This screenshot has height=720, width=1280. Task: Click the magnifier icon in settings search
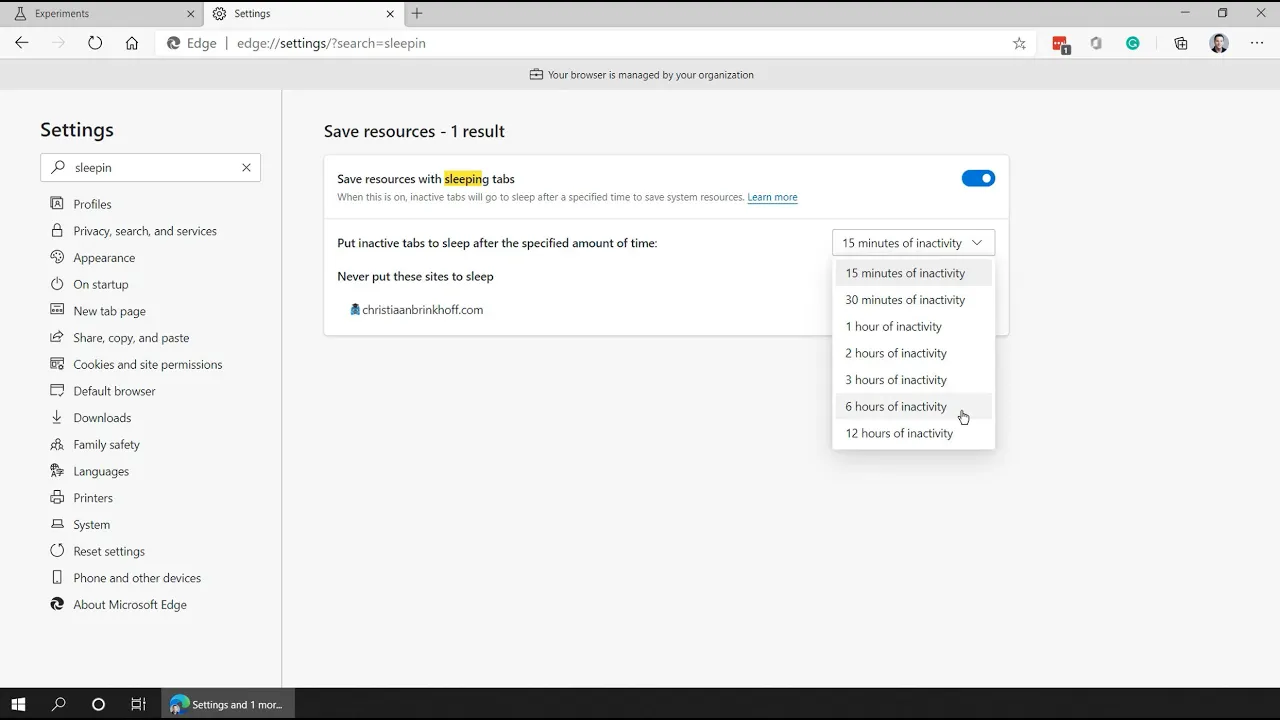coord(58,168)
